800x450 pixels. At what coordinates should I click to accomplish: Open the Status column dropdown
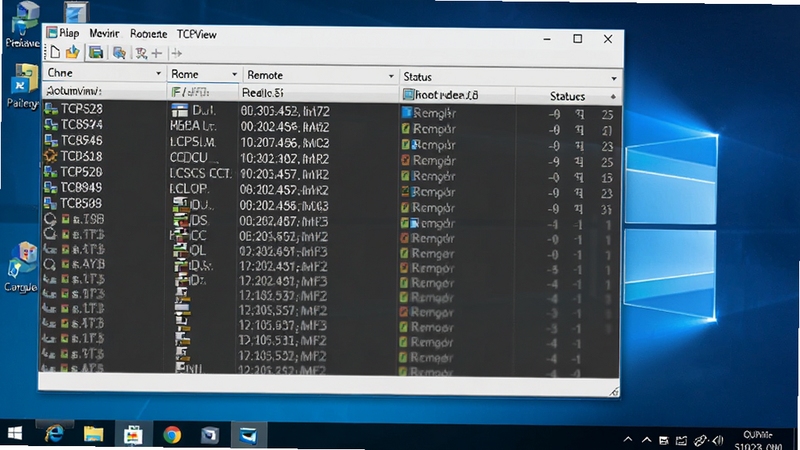click(x=614, y=79)
